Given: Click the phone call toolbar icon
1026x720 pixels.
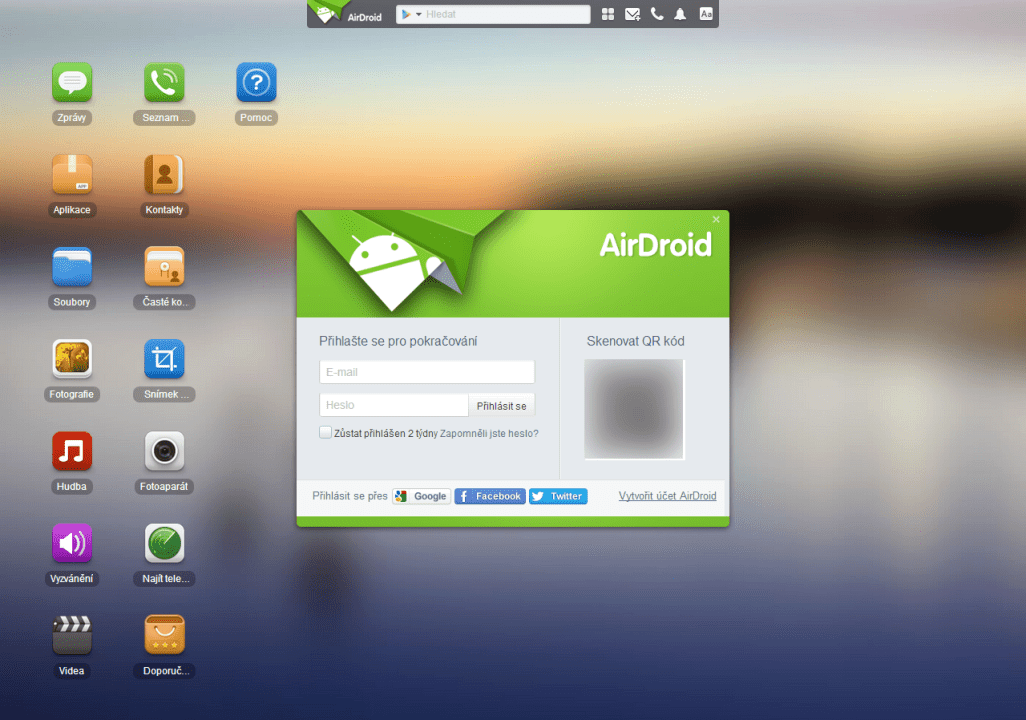Looking at the screenshot, I should (657, 14).
